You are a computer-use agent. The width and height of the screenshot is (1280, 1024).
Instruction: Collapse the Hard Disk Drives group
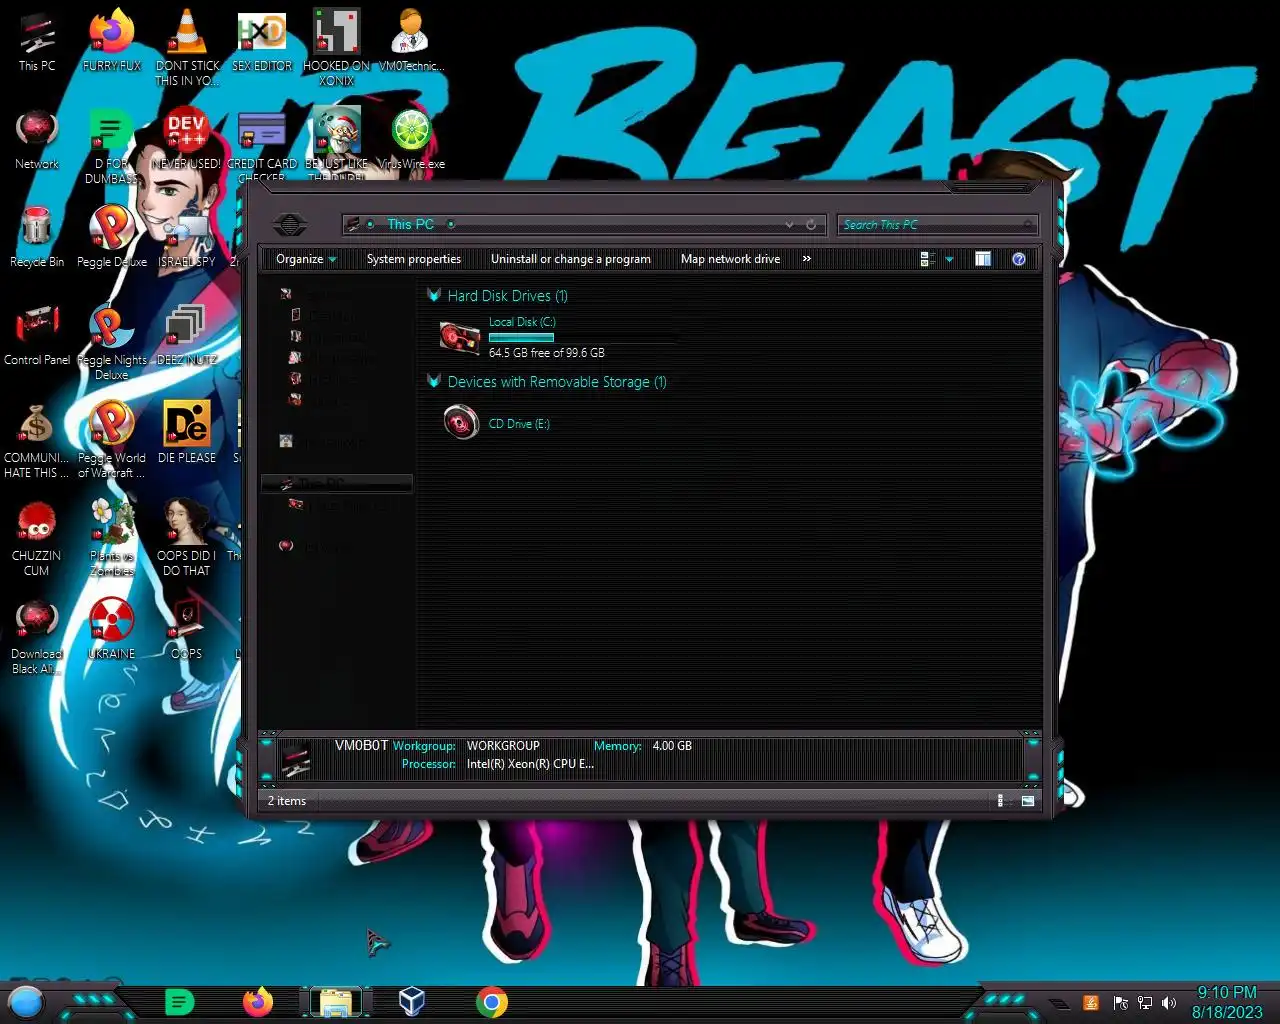tap(434, 295)
